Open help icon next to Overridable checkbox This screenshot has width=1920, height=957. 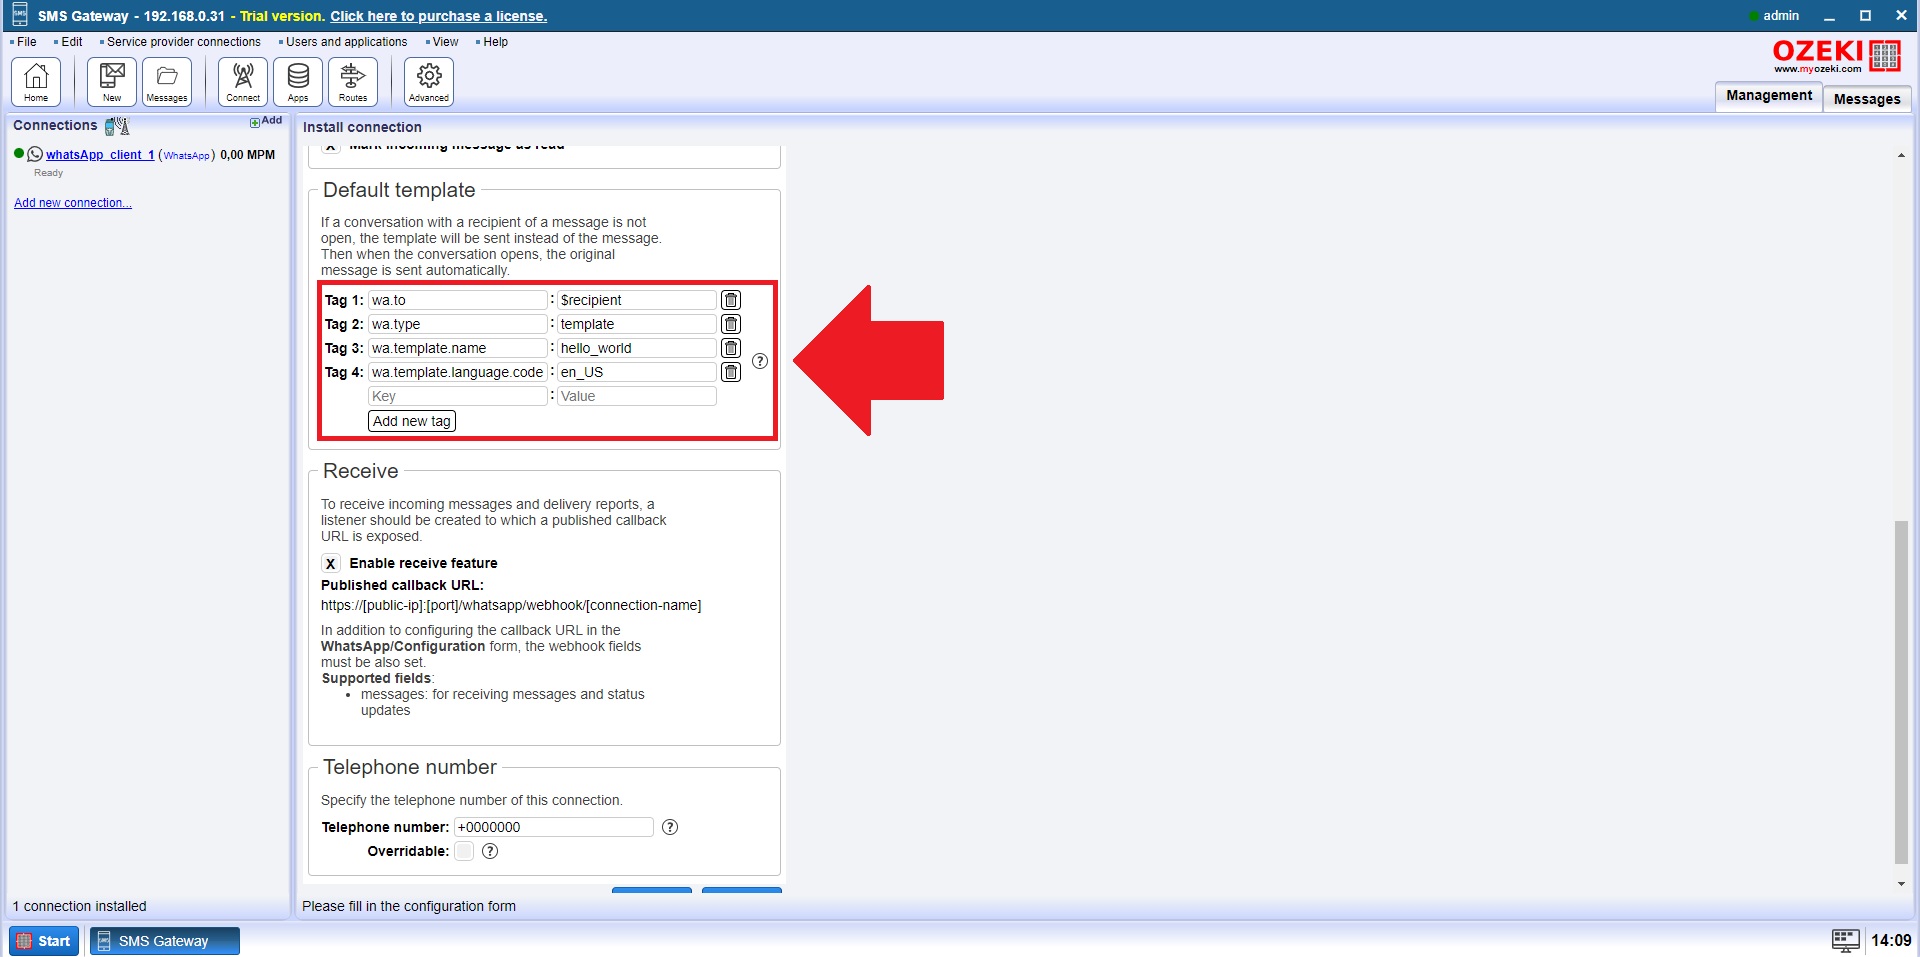point(490,851)
